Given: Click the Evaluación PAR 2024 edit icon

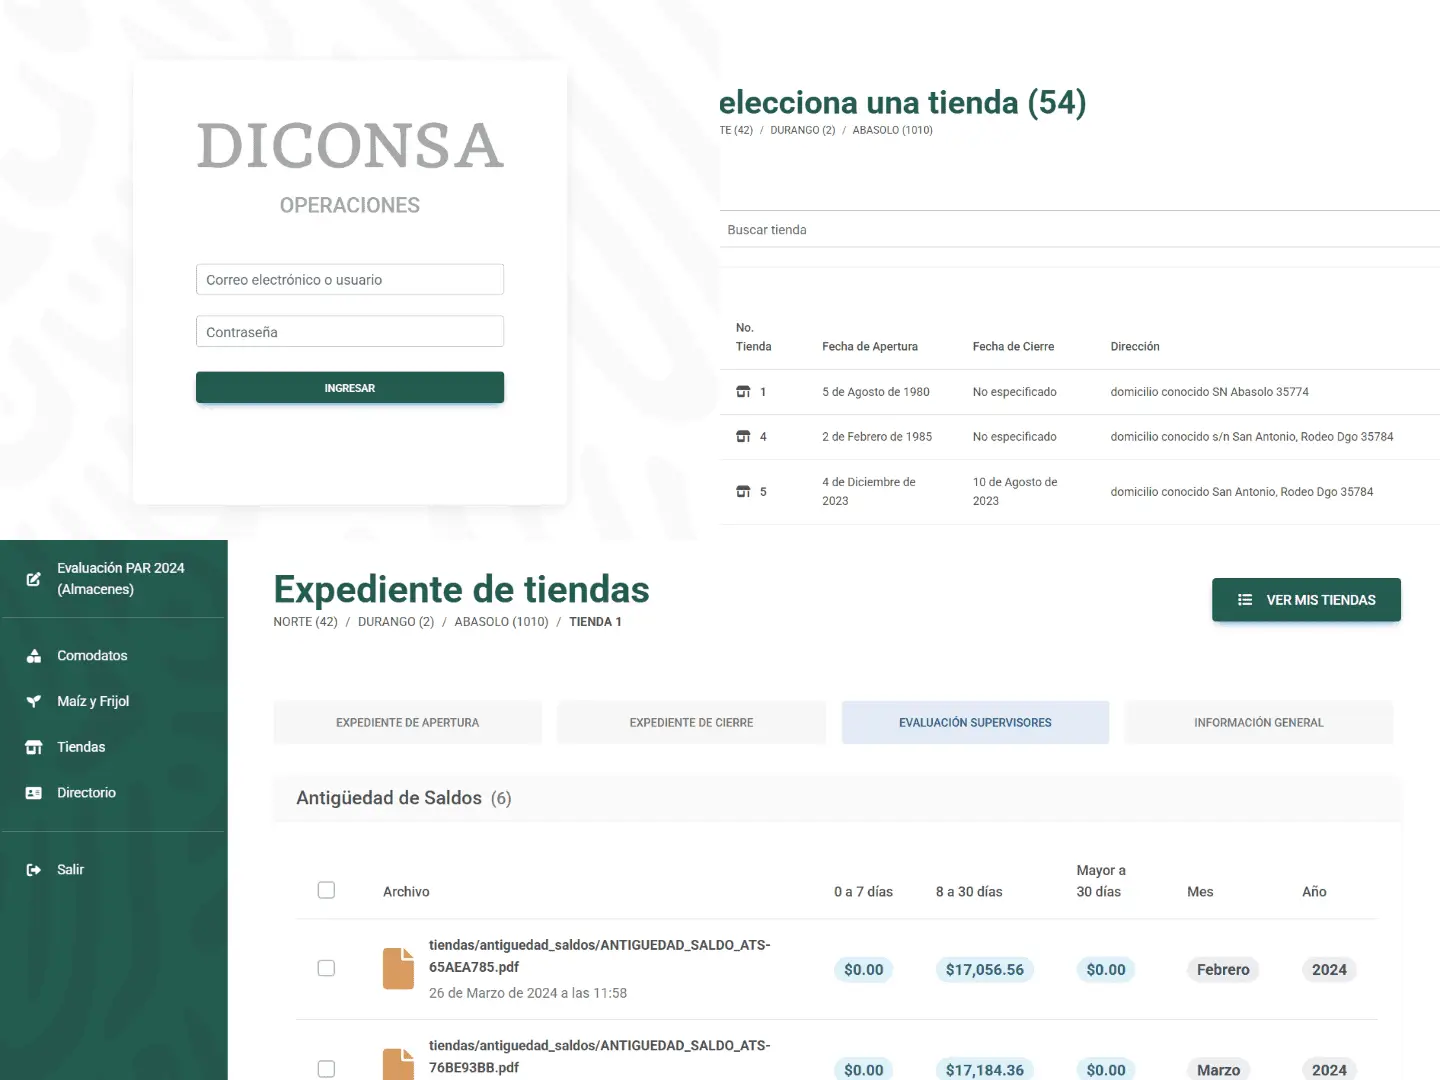Looking at the screenshot, I should (33, 579).
